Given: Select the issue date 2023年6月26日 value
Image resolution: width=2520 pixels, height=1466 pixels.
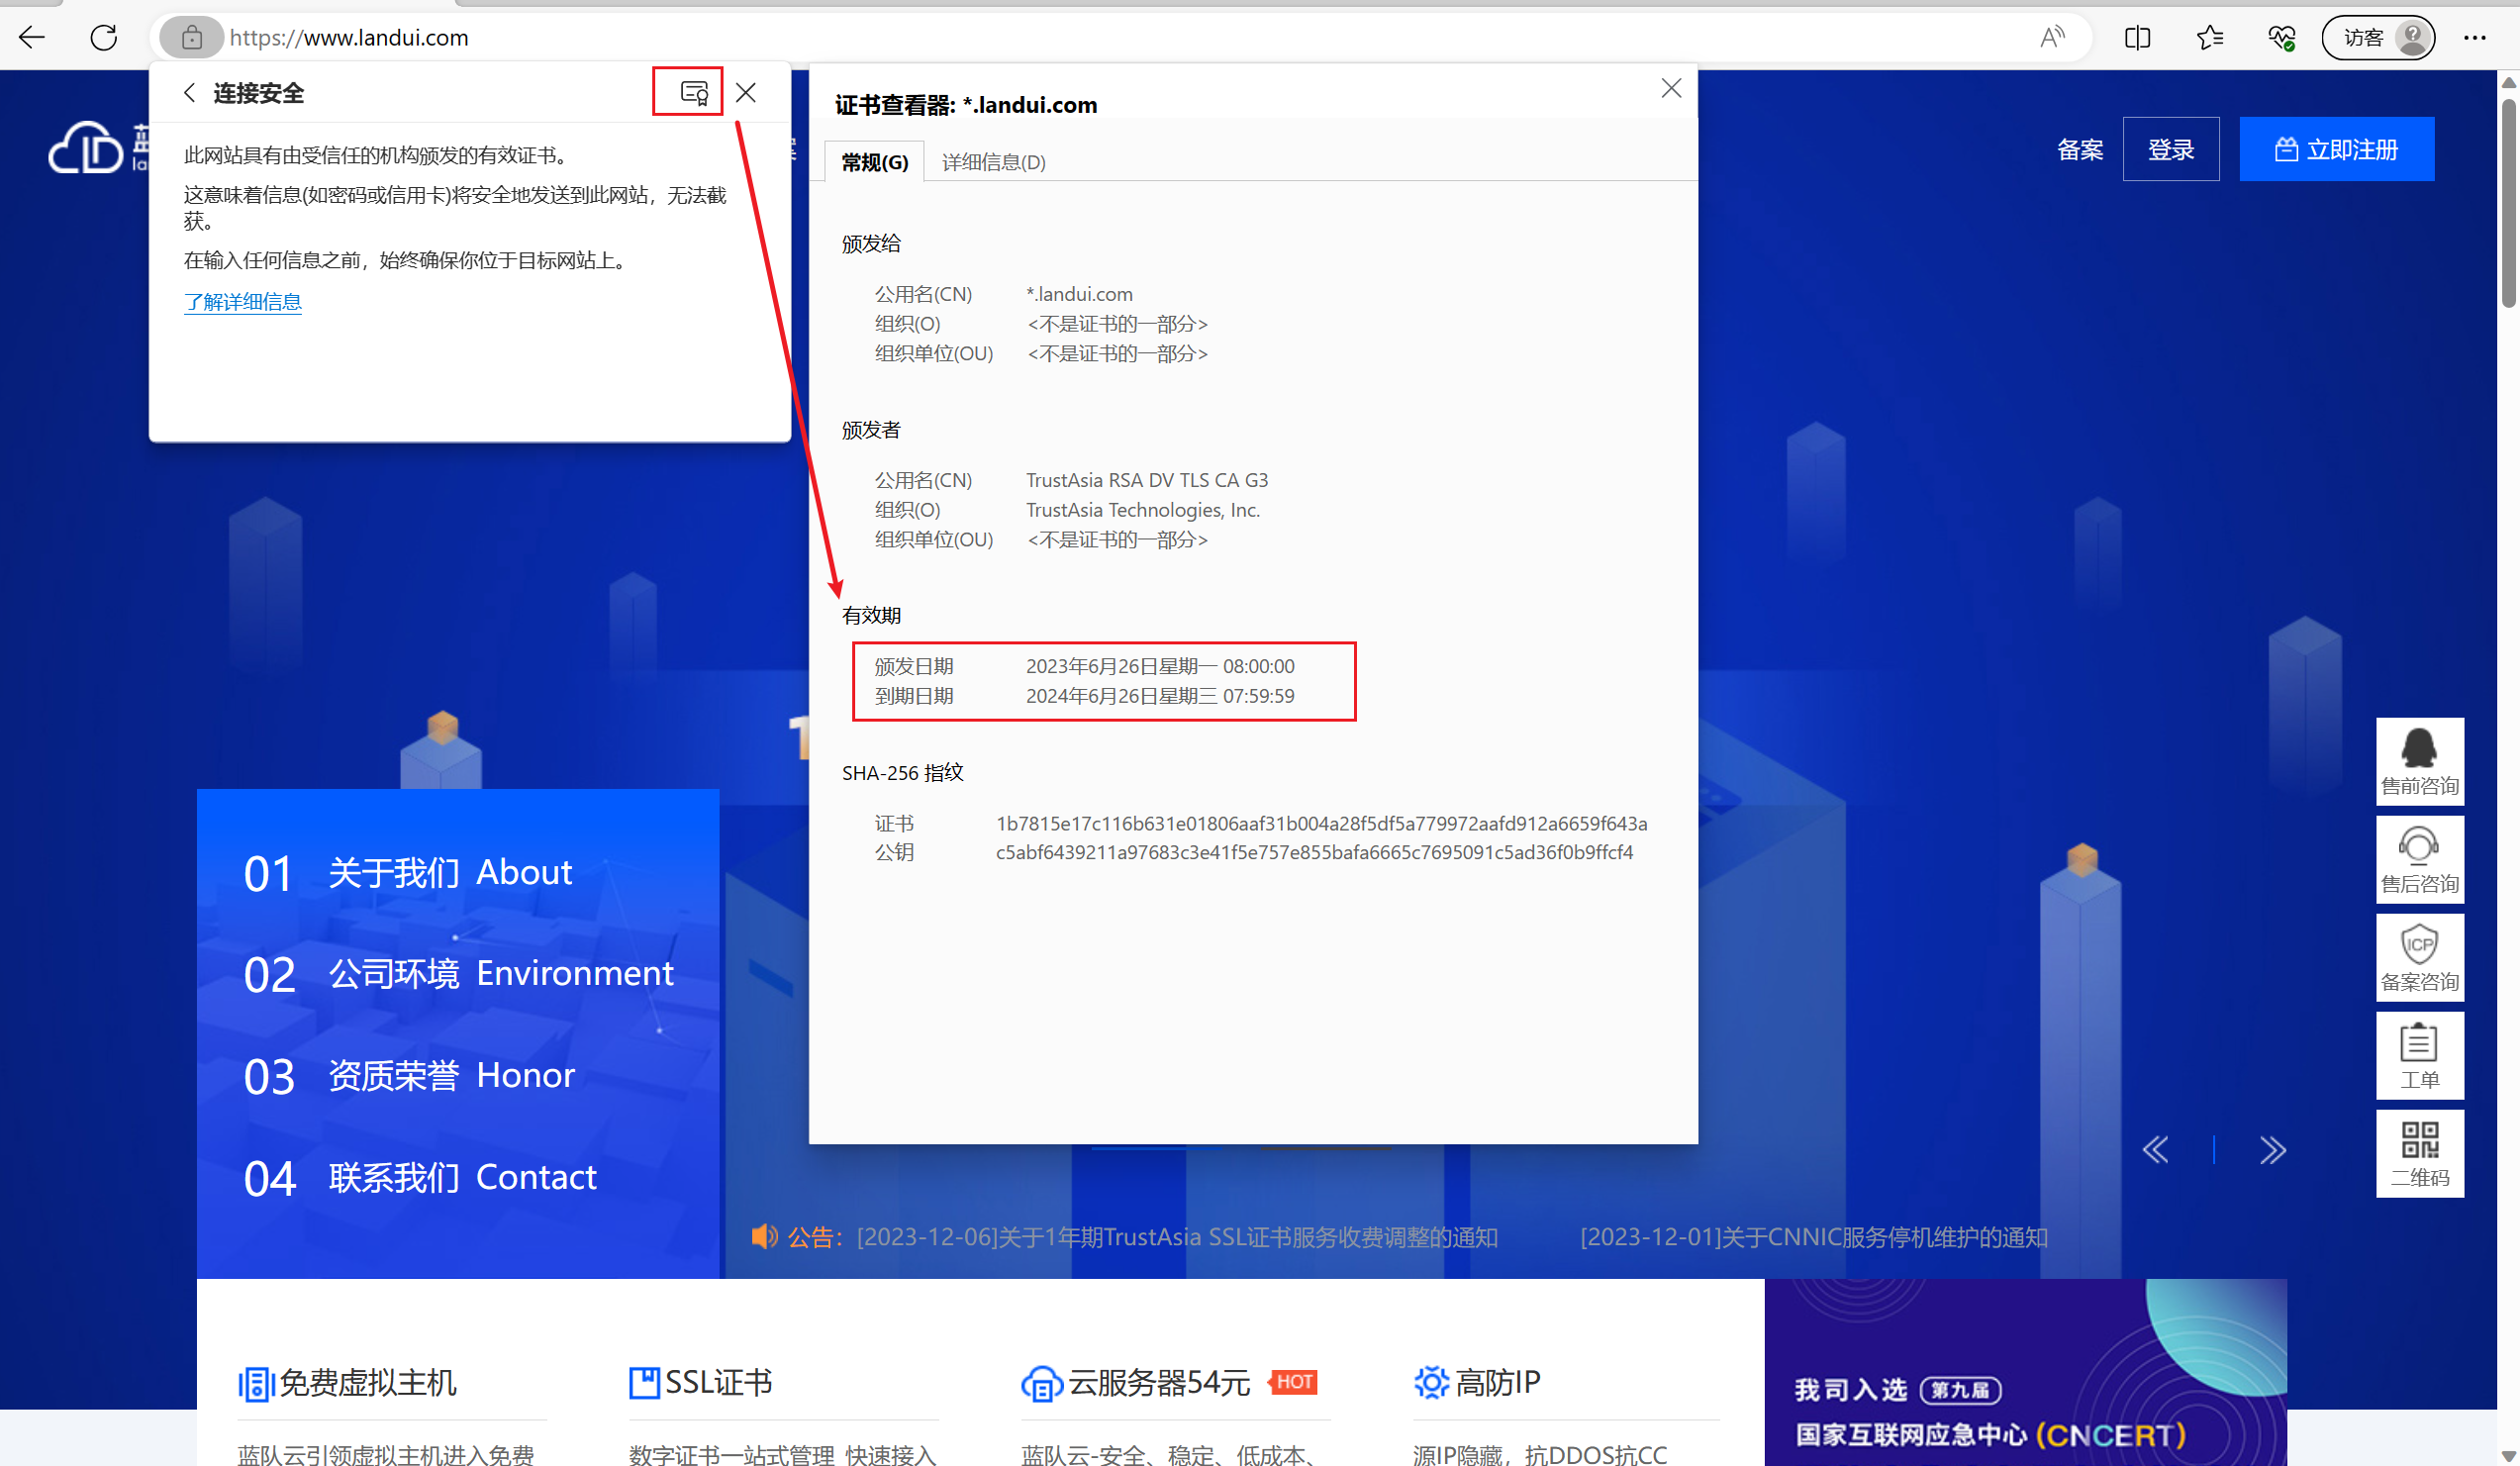Looking at the screenshot, I should coord(1160,667).
